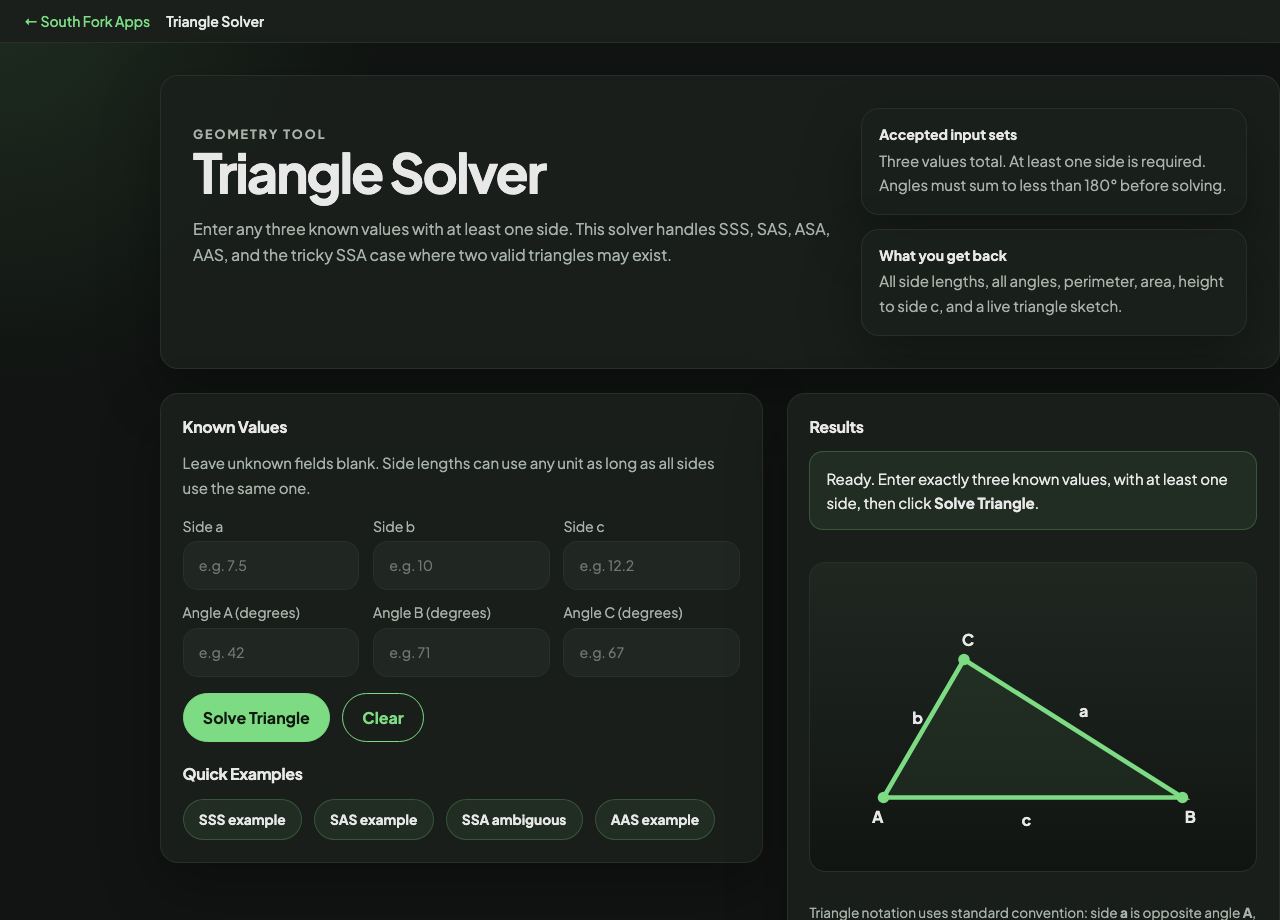The height and width of the screenshot is (920, 1280).
Task: Focus the Side b input field
Action: pyautogui.click(x=461, y=565)
